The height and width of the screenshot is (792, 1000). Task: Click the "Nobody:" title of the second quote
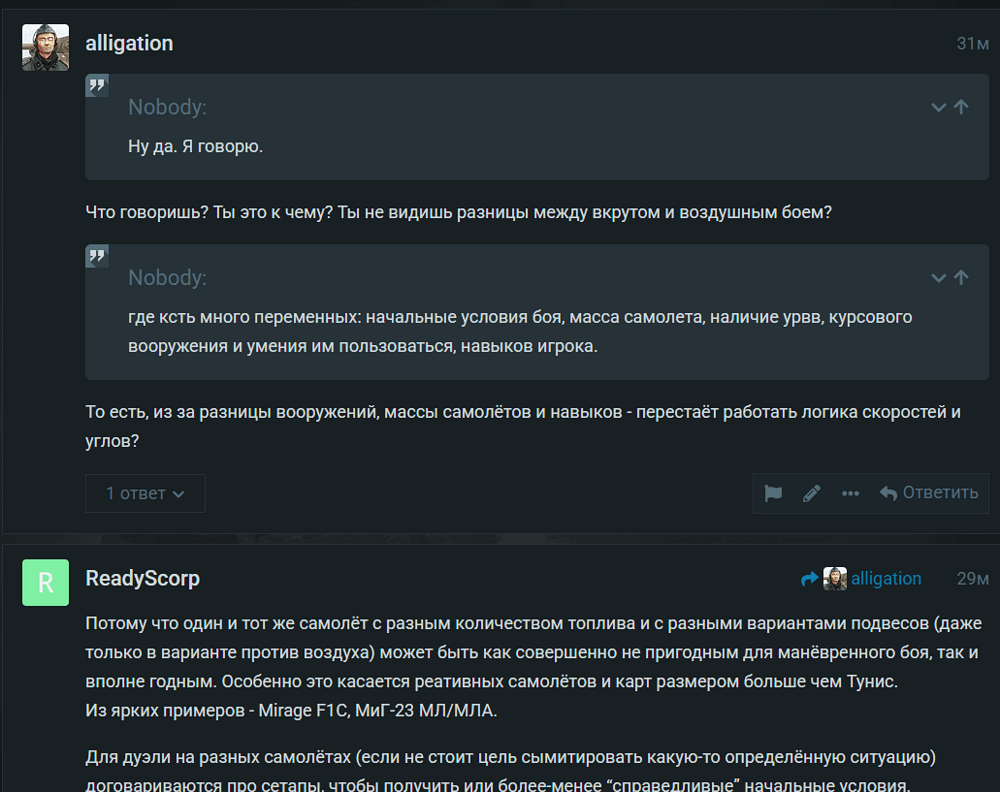point(167,277)
